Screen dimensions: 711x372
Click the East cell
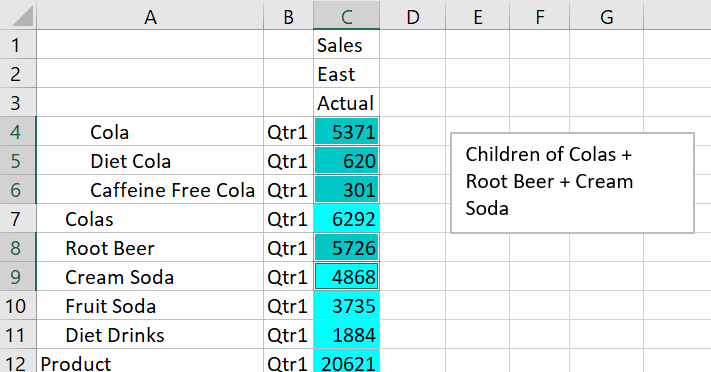(346, 73)
